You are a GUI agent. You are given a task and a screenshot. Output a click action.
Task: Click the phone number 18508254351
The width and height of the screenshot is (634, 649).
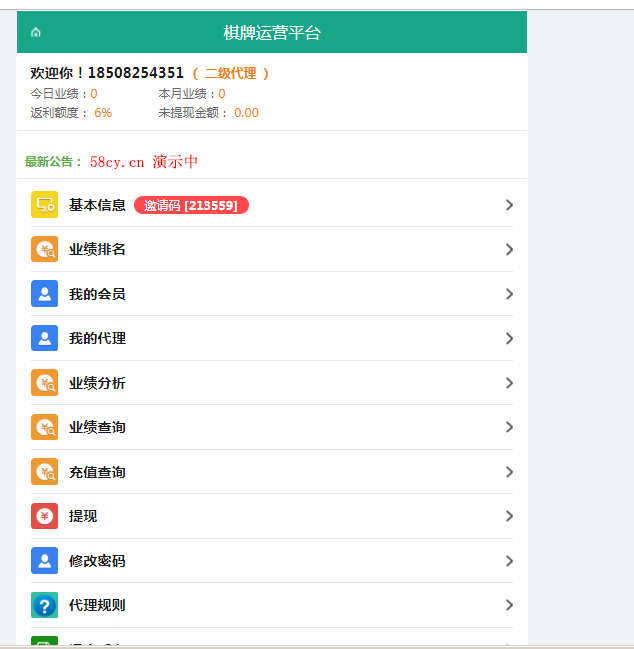(136, 73)
